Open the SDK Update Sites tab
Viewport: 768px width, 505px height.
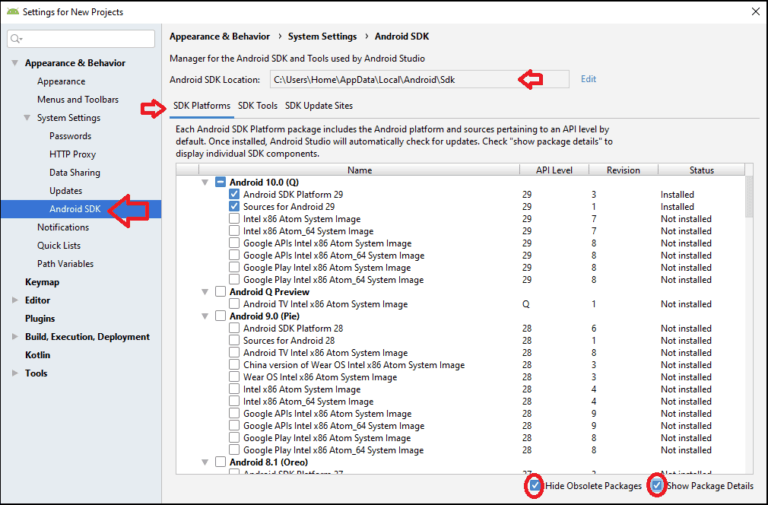319,106
